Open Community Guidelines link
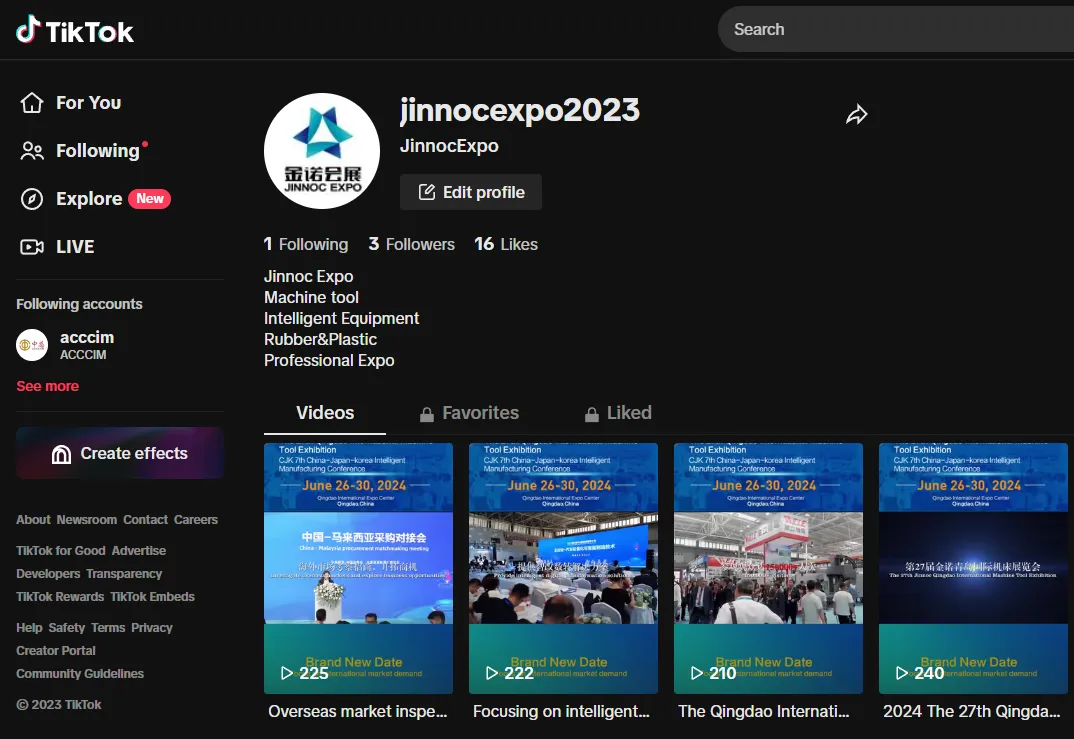This screenshot has height=739, width=1074. (x=80, y=674)
